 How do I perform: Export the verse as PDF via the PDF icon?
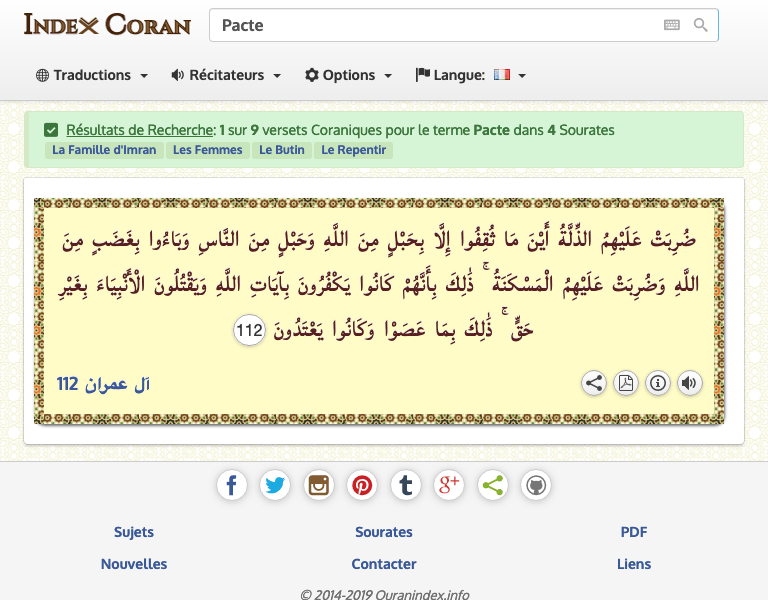click(625, 382)
